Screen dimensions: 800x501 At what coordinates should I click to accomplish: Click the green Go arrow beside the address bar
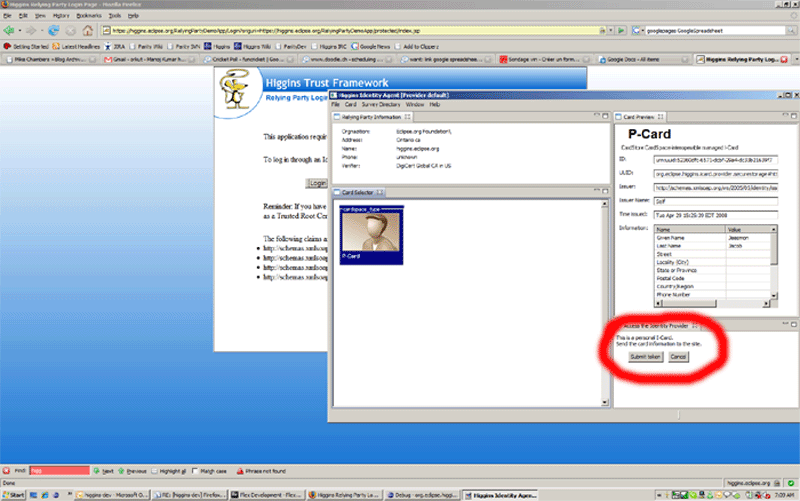(621, 31)
